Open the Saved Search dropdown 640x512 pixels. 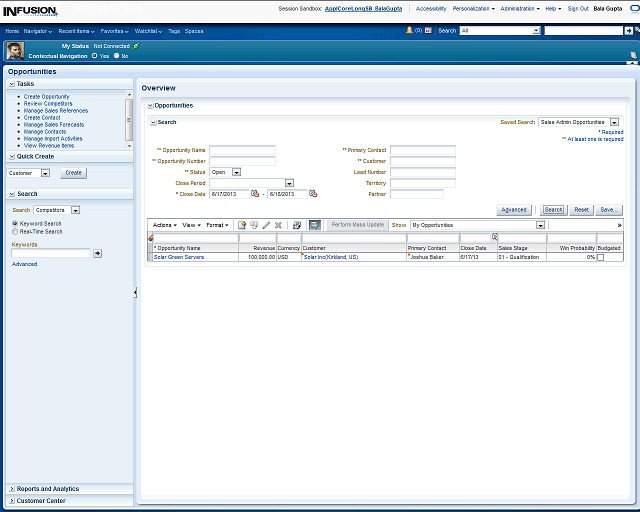(x=613, y=122)
